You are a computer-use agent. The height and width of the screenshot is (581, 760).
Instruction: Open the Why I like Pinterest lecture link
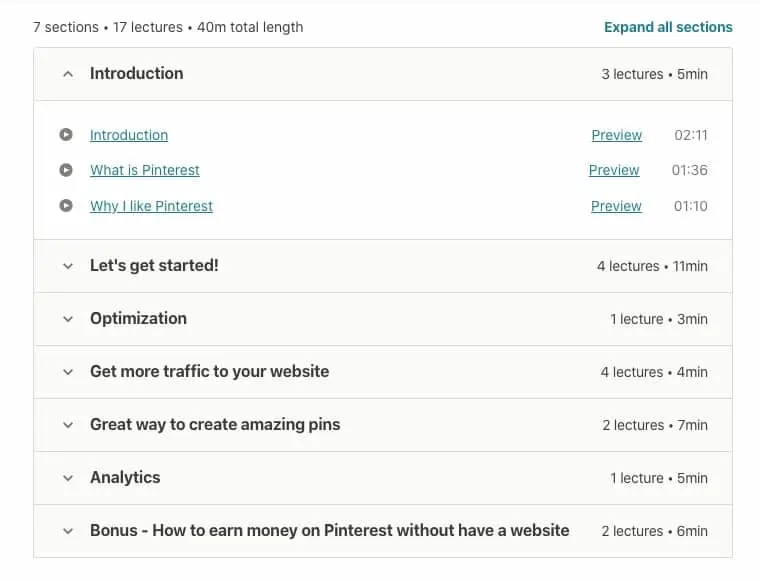pos(151,206)
